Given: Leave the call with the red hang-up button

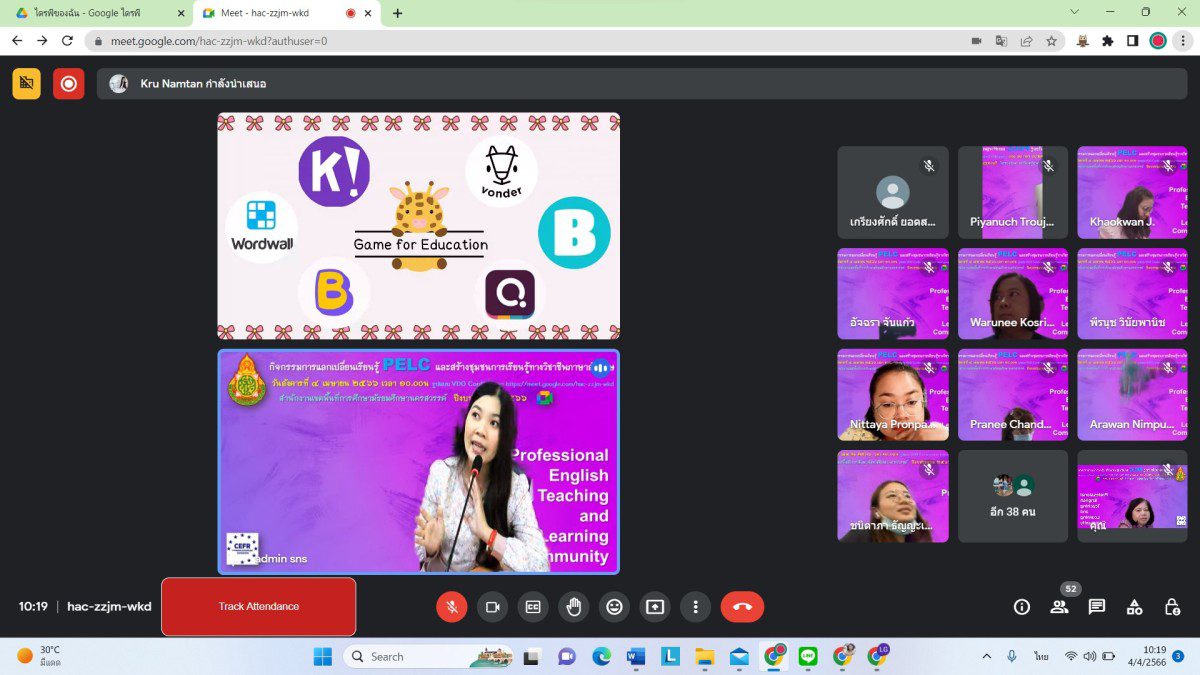Looking at the screenshot, I should 742,606.
